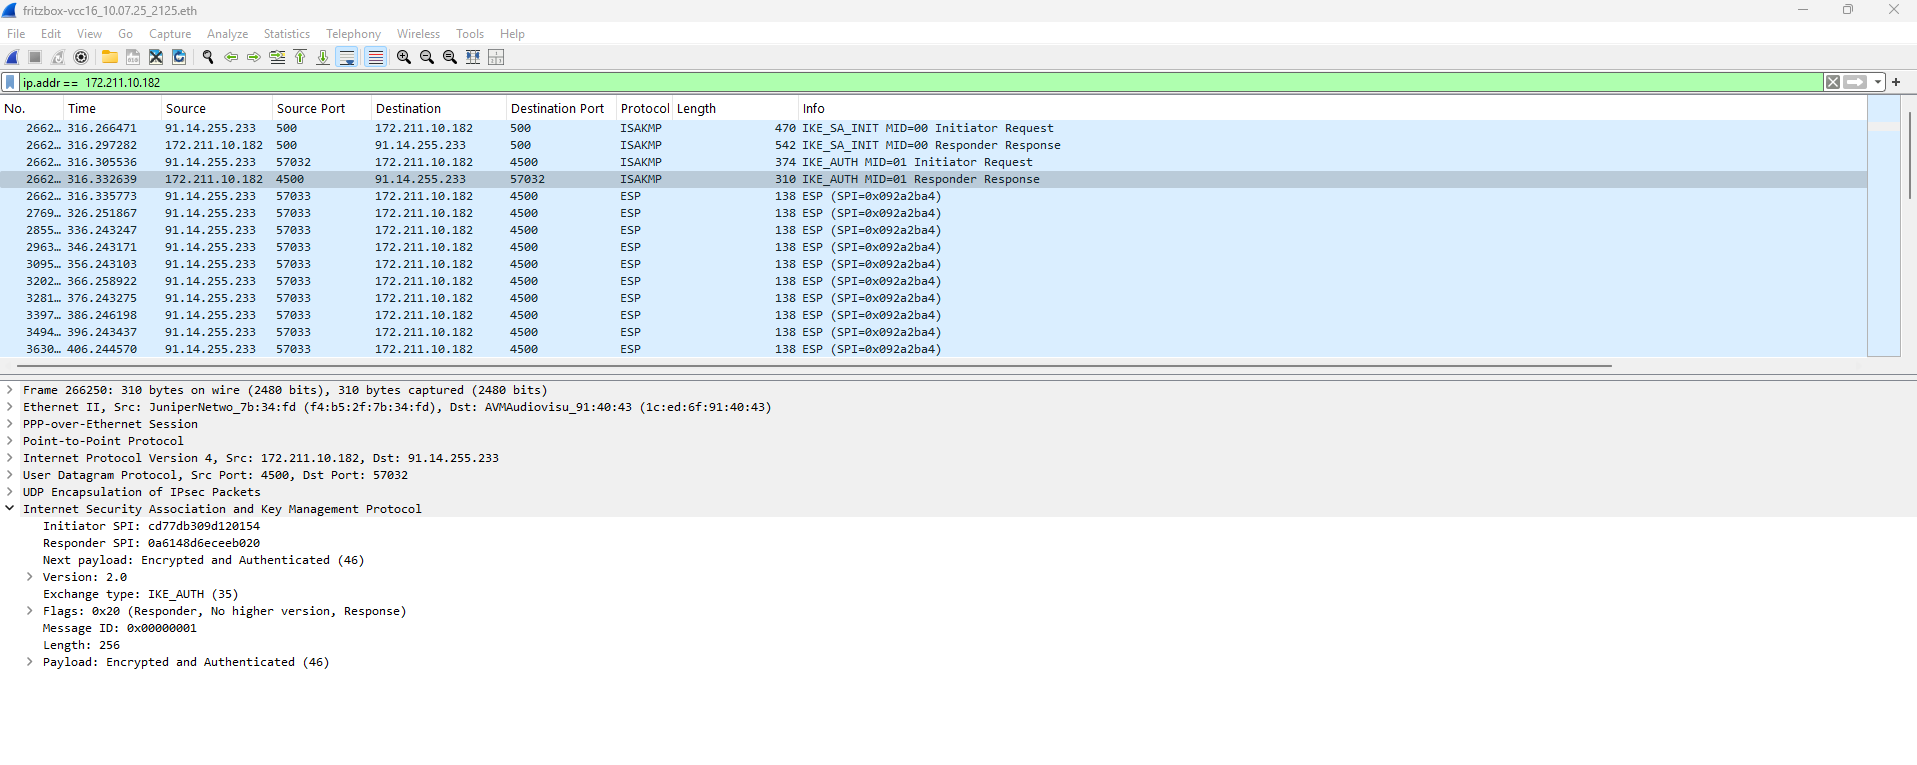The height and width of the screenshot is (765, 1917).
Task: Go to a specified packet icon
Action: [277, 57]
